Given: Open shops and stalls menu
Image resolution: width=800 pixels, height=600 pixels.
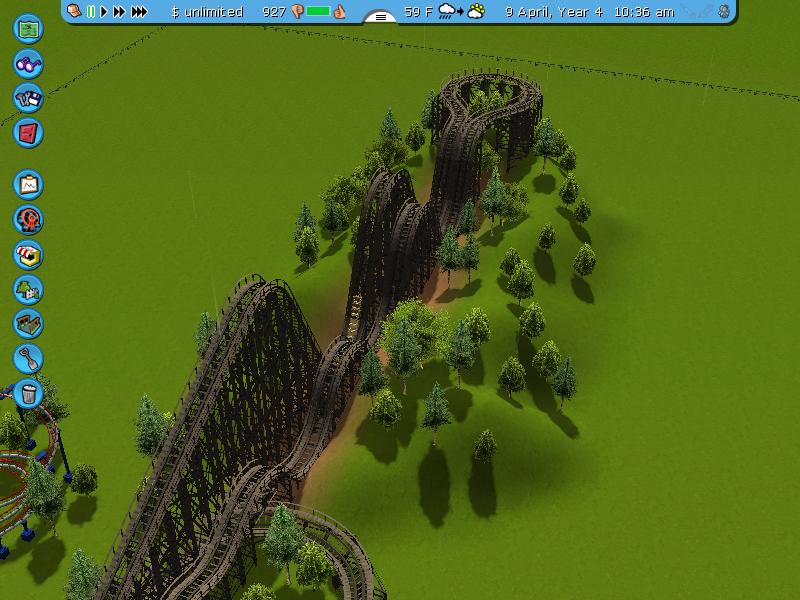Looking at the screenshot, I should tap(28, 254).
